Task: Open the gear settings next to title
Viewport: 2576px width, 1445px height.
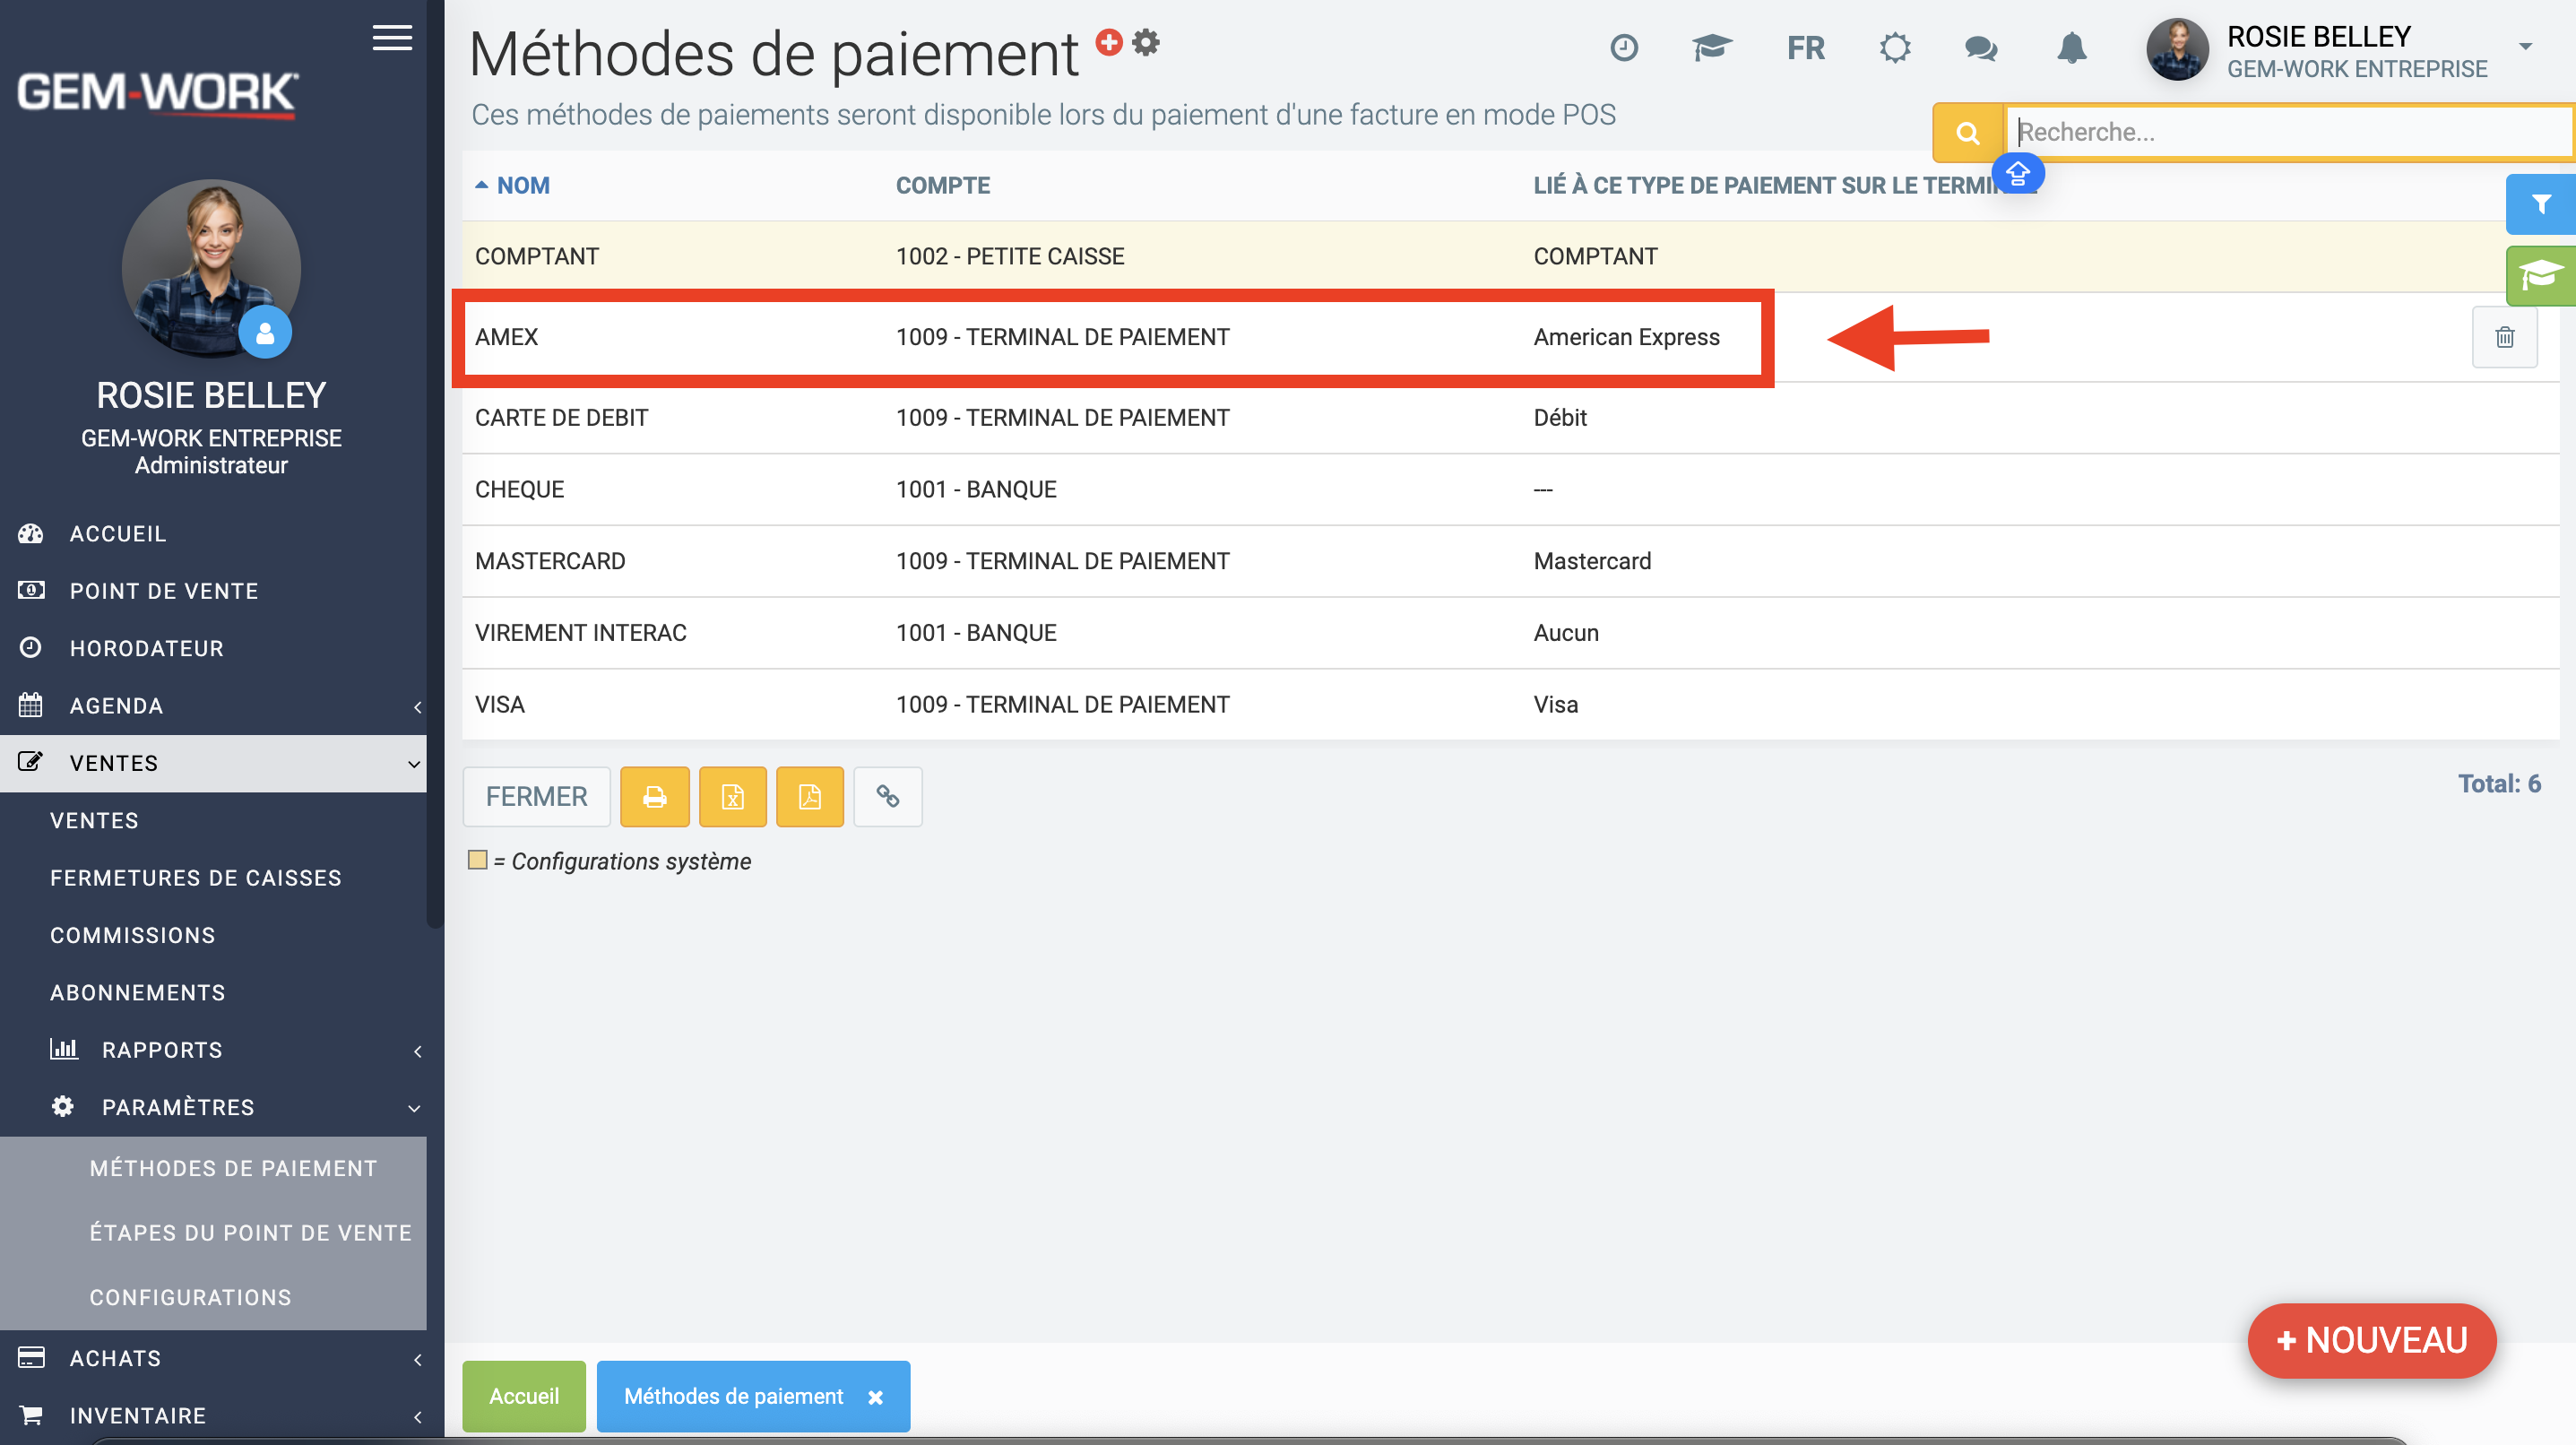Action: (x=1146, y=42)
